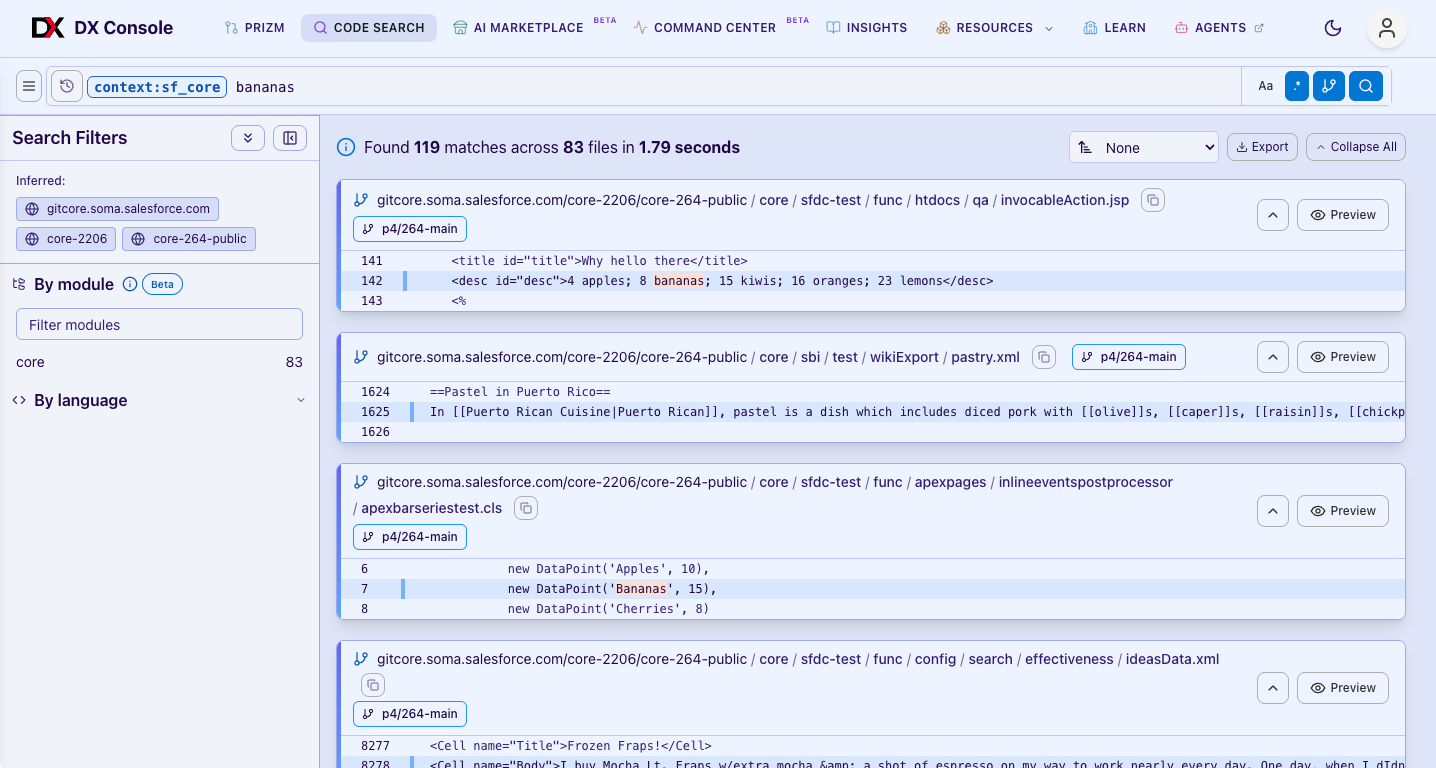
Task: Open the hamburger menu beside search bar
Action: [x=29, y=86]
